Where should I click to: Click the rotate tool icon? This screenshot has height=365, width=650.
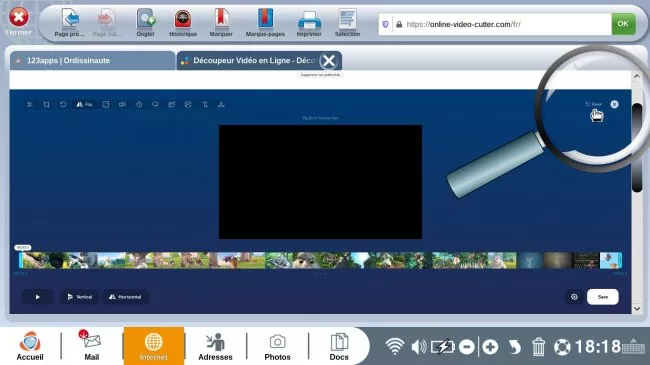(x=63, y=105)
